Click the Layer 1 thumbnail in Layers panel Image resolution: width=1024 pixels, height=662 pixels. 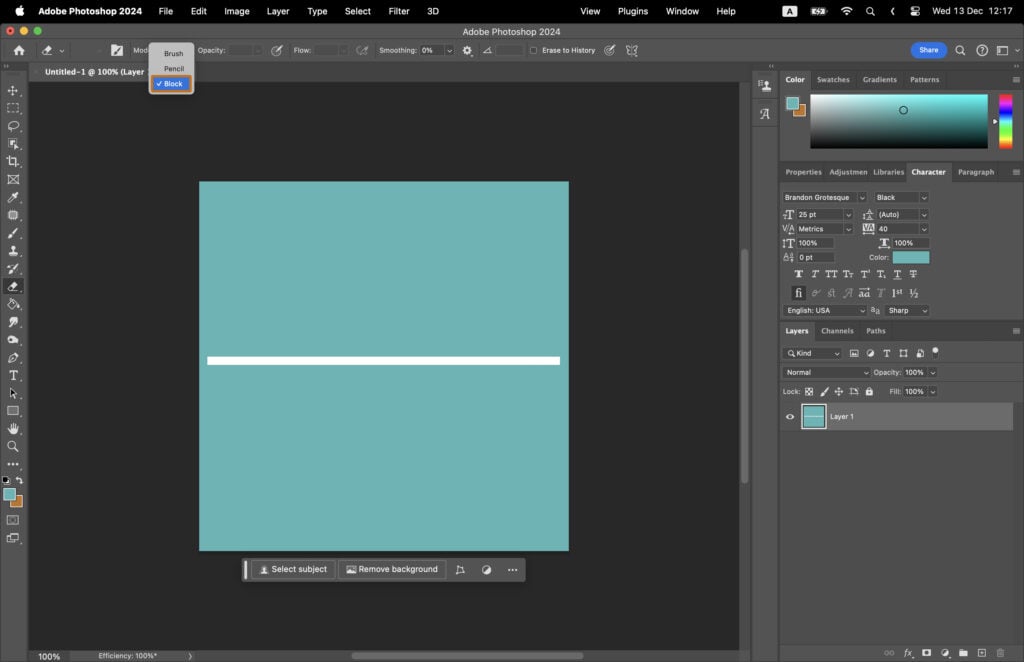tap(814, 416)
